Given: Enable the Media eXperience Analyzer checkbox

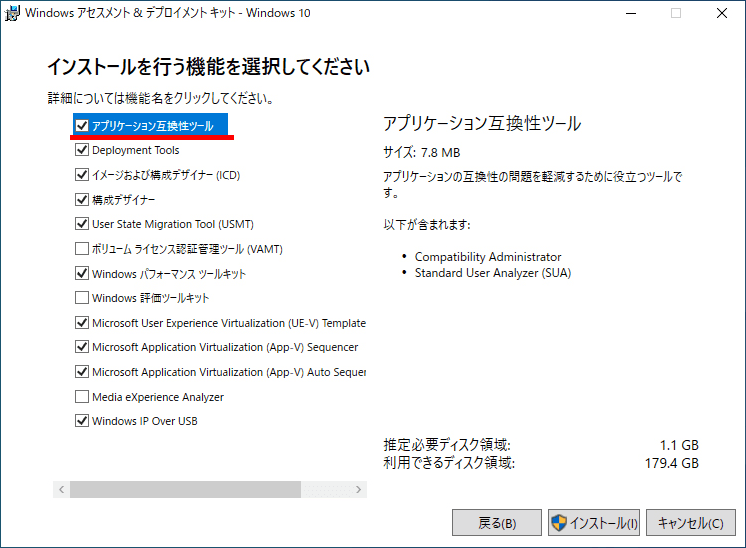Looking at the screenshot, I should click(82, 396).
